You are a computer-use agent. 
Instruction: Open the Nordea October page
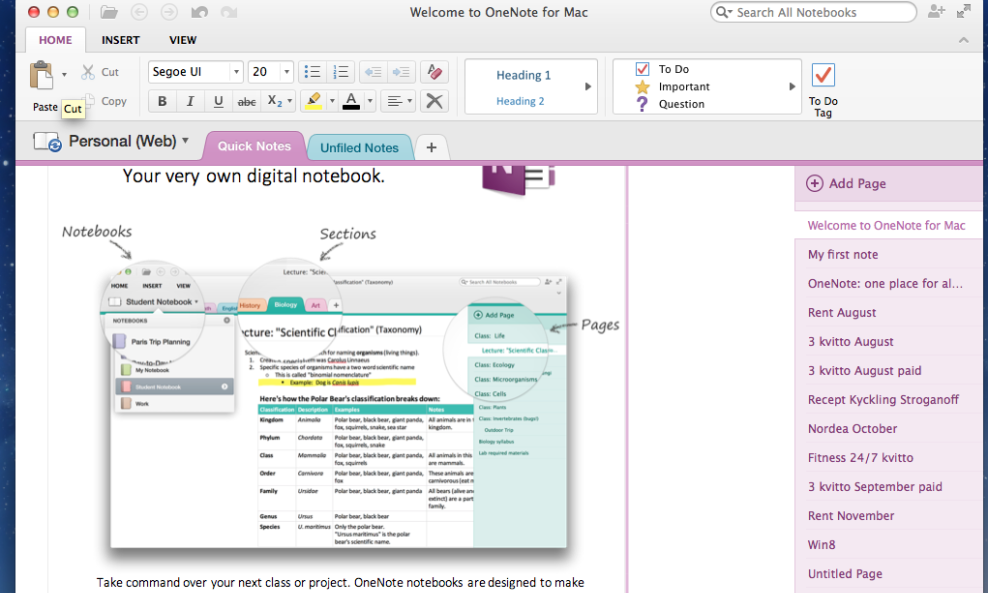click(888, 429)
